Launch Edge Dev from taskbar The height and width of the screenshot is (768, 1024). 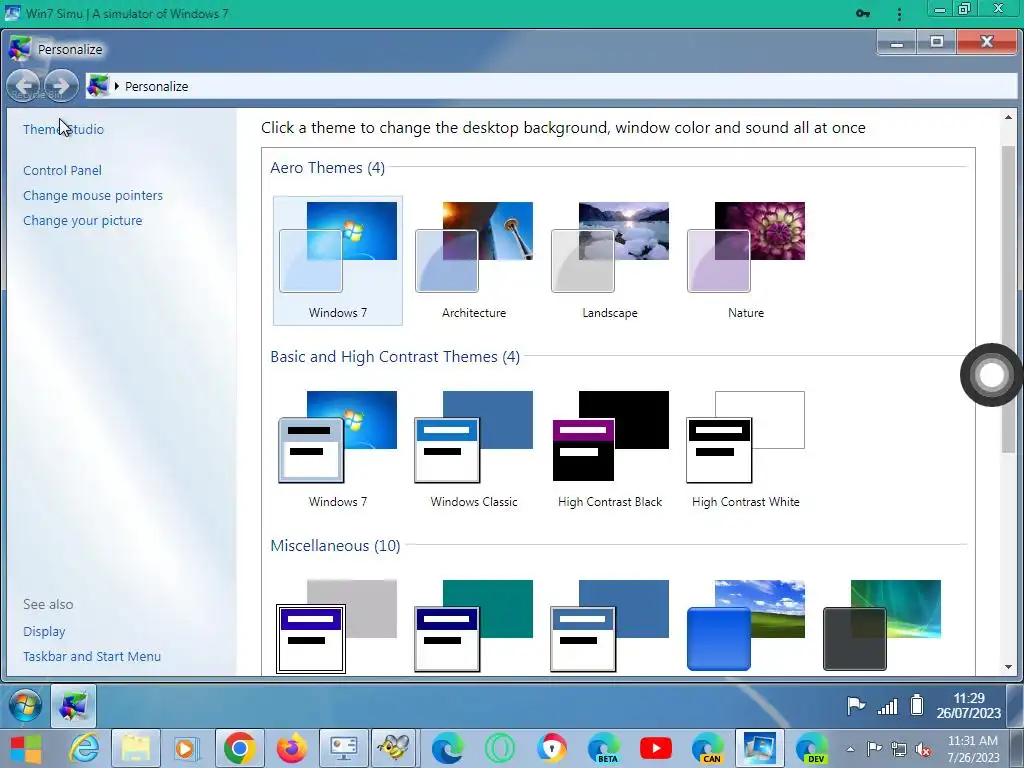pyautogui.click(x=812, y=748)
